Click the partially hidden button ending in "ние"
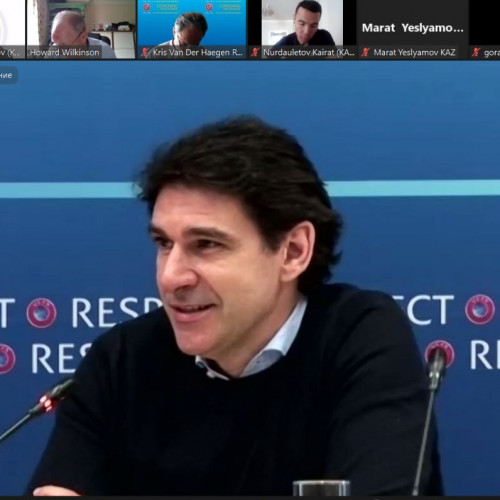Viewport: 500px width, 500px height. tap(7, 75)
